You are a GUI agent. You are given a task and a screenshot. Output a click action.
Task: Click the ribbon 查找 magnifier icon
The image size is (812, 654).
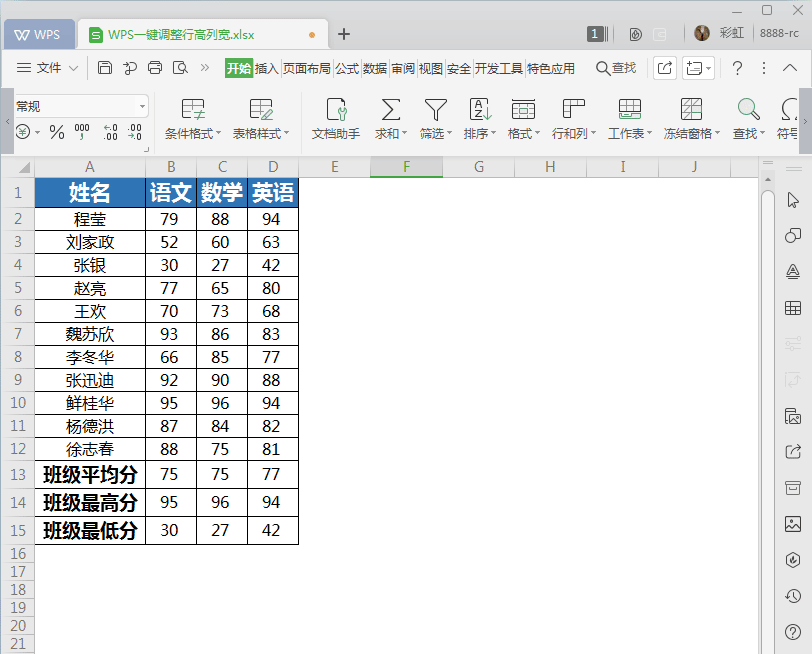[x=748, y=110]
